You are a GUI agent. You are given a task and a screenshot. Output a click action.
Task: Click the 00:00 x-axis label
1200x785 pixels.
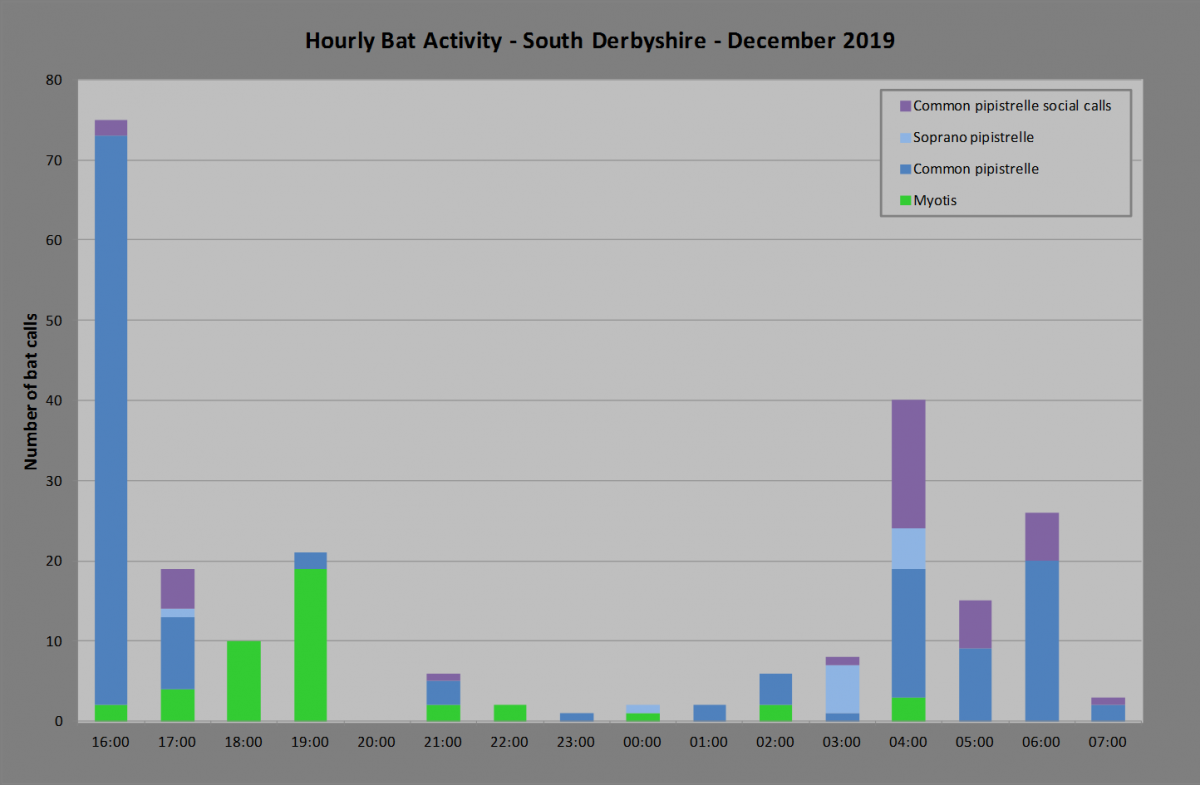tap(642, 743)
